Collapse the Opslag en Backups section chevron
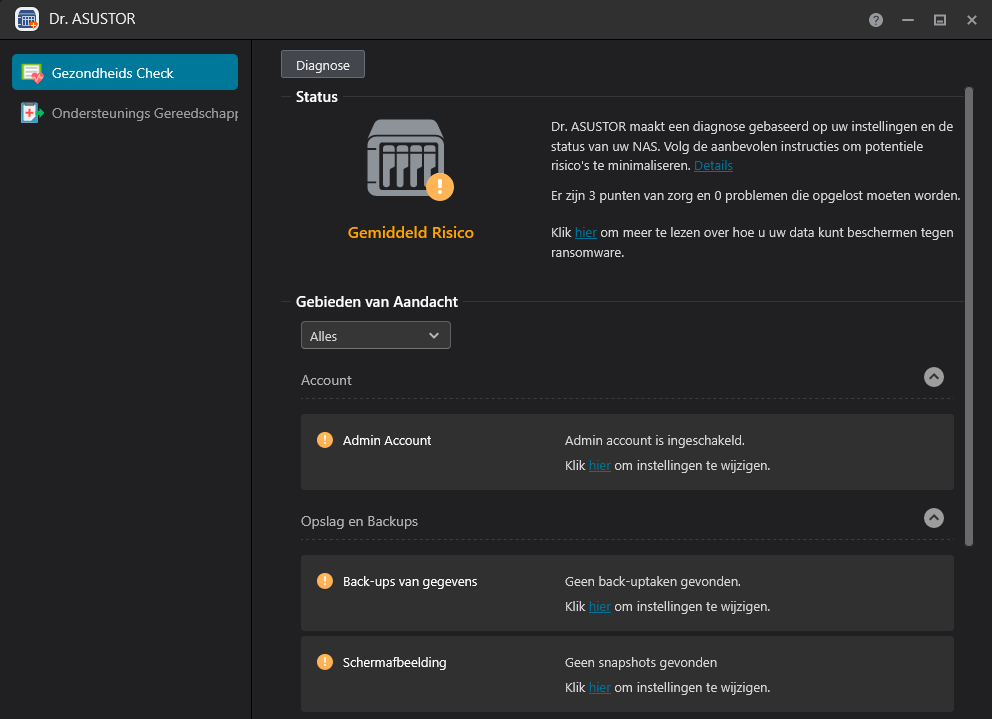This screenshot has height=719, width=992. [x=933, y=518]
